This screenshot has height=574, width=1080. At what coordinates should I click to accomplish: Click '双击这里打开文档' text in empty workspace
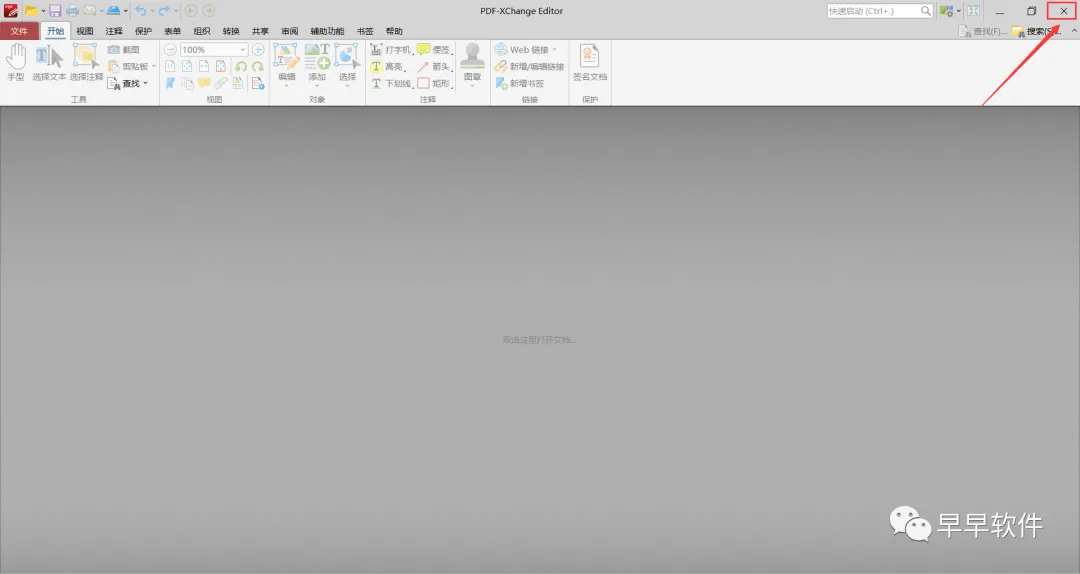tap(539, 340)
